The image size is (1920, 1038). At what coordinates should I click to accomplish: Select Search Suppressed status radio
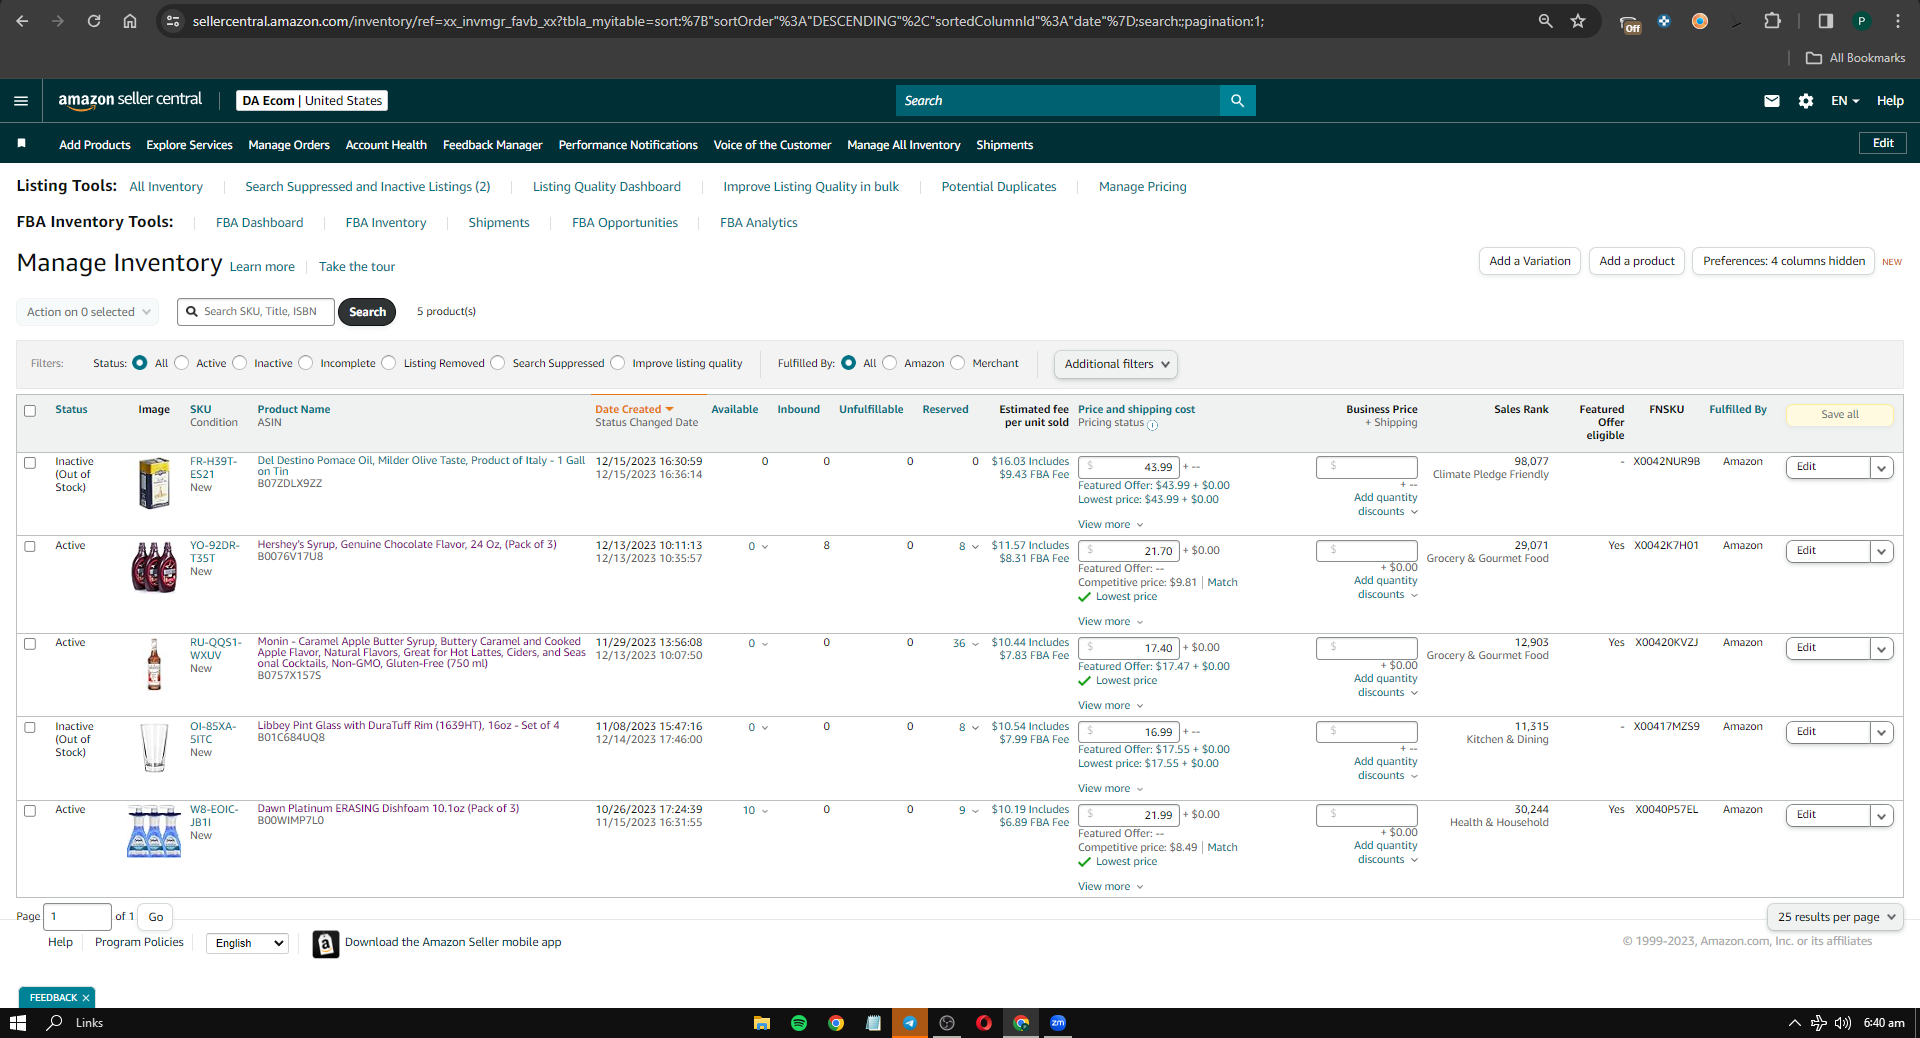(498, 363)
